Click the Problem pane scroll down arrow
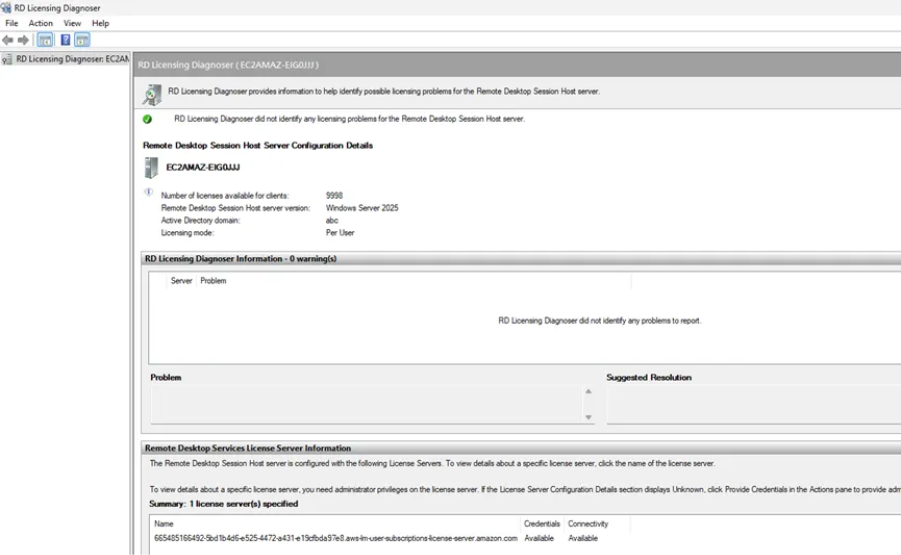Viewport: 901px width, 555px height. point(588,417)
